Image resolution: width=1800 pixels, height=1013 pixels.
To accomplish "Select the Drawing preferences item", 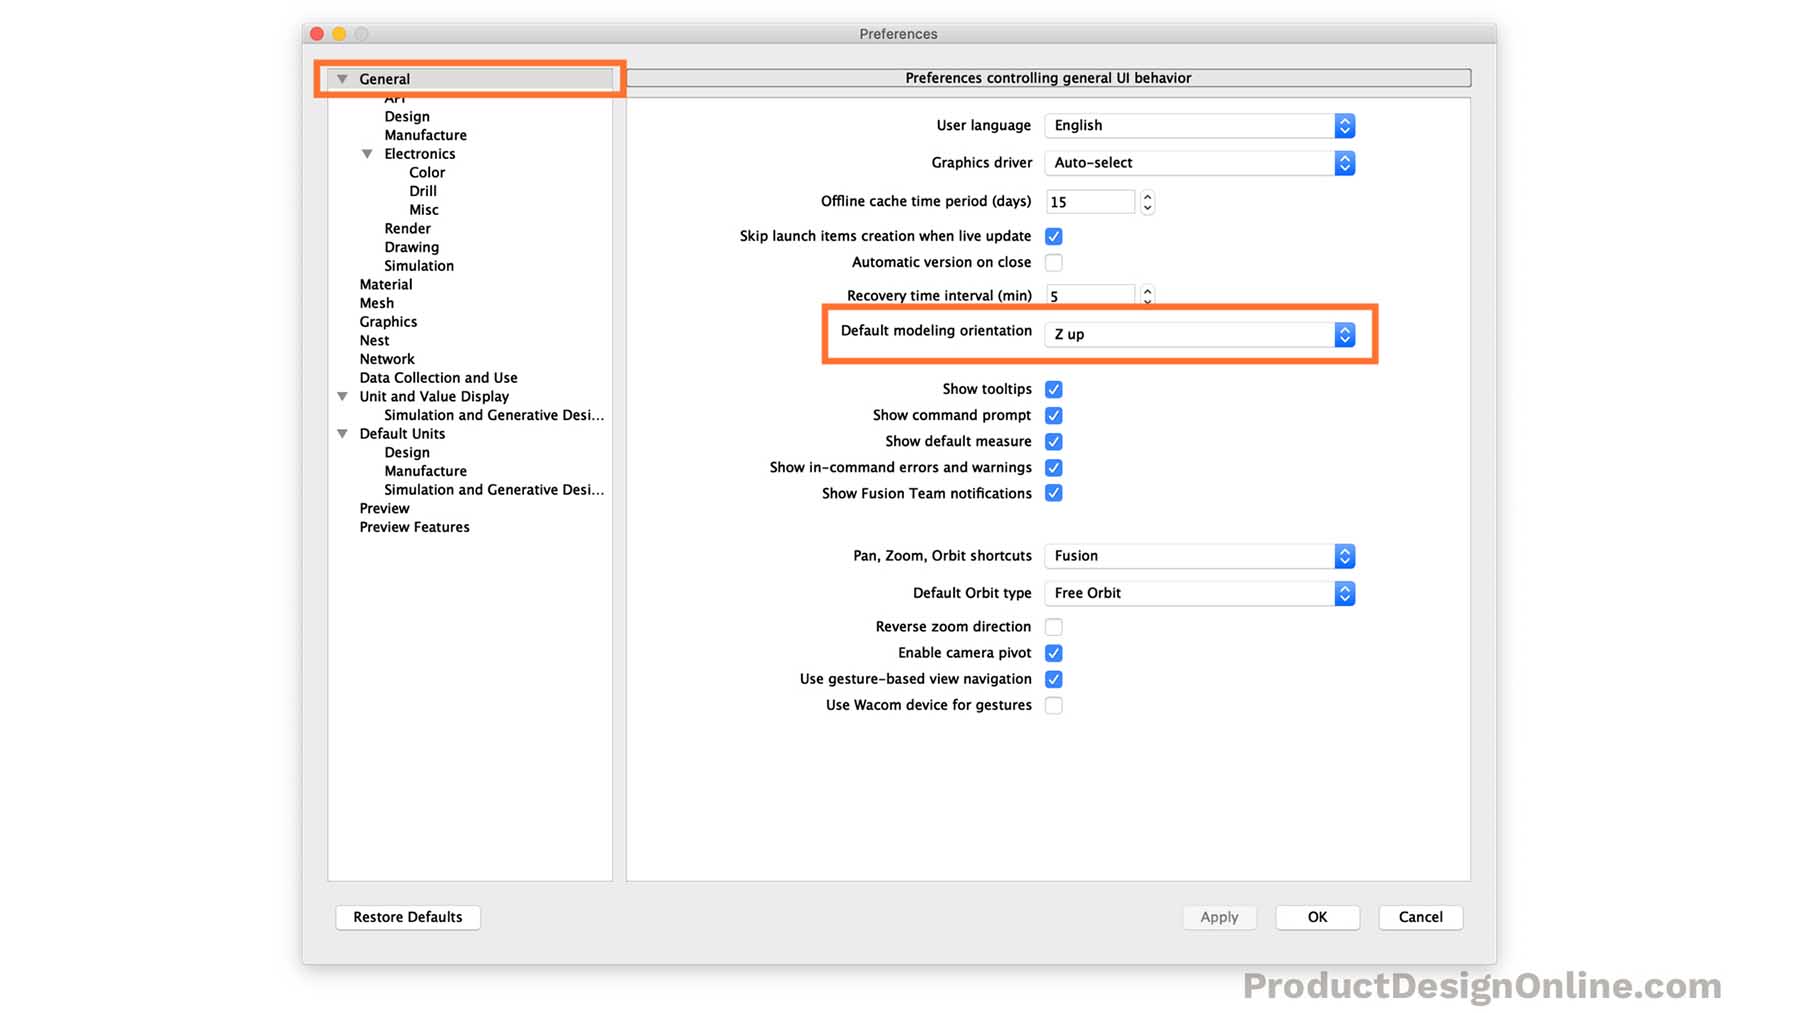I will pyautogui.click(x=411, y=247).
